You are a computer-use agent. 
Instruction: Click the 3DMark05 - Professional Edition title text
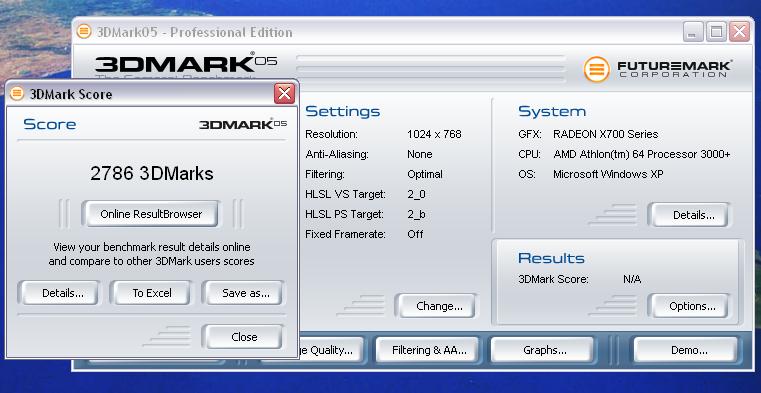tap(195, 33)
